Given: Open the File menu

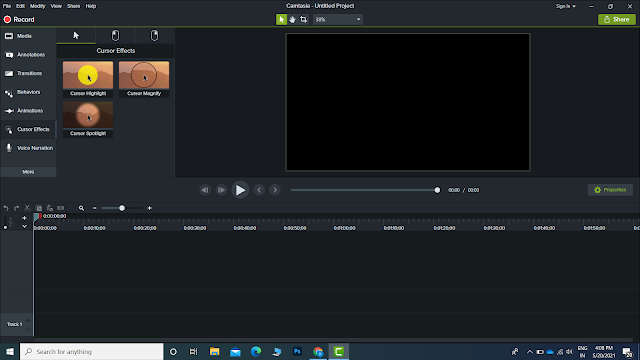Looking at the screenshot, I should (7, 6).
